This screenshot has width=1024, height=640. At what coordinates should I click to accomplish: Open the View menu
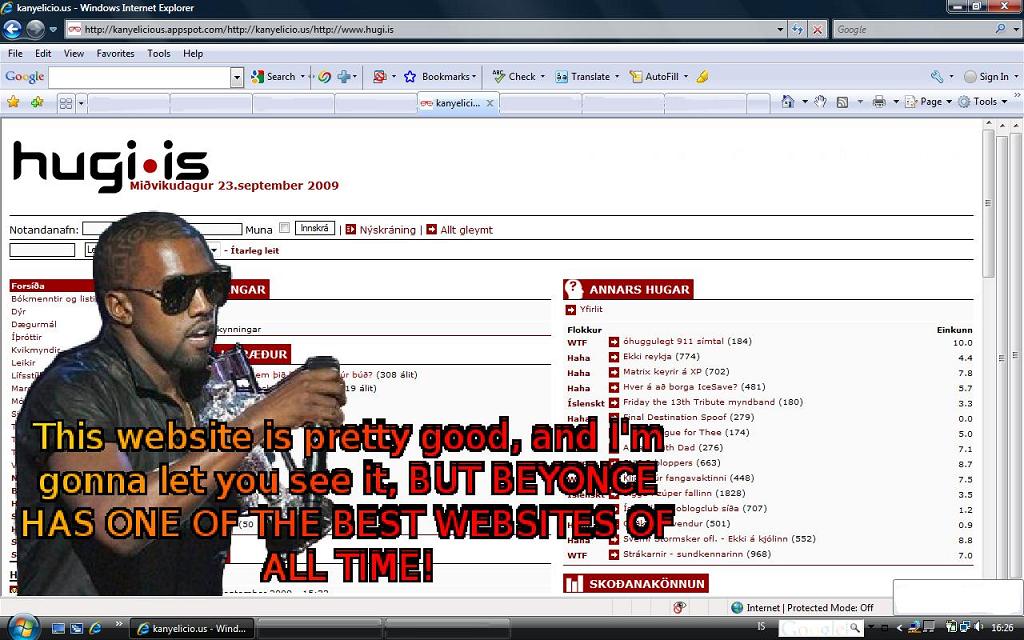pos(74,54)
